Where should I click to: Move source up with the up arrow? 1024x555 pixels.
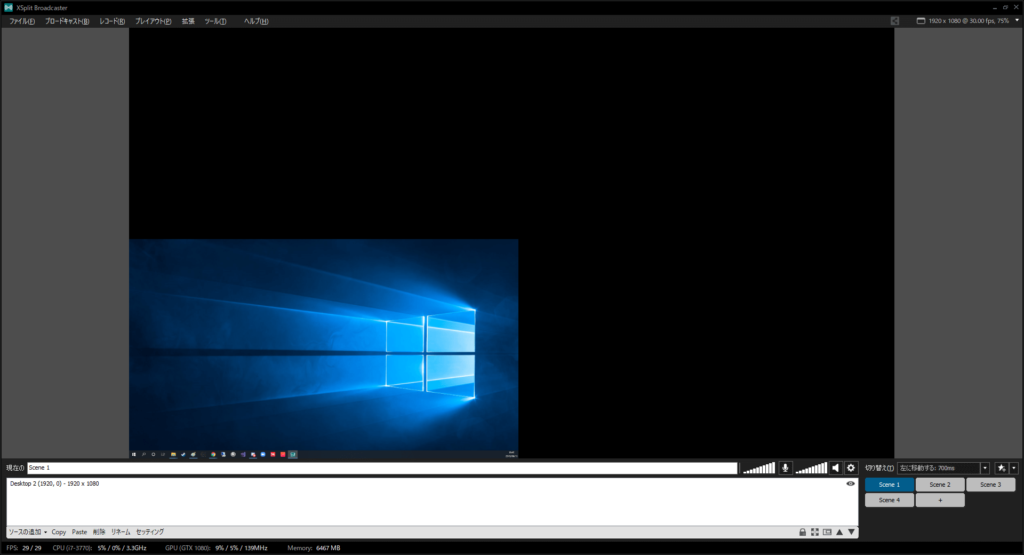tap(840, 532)
